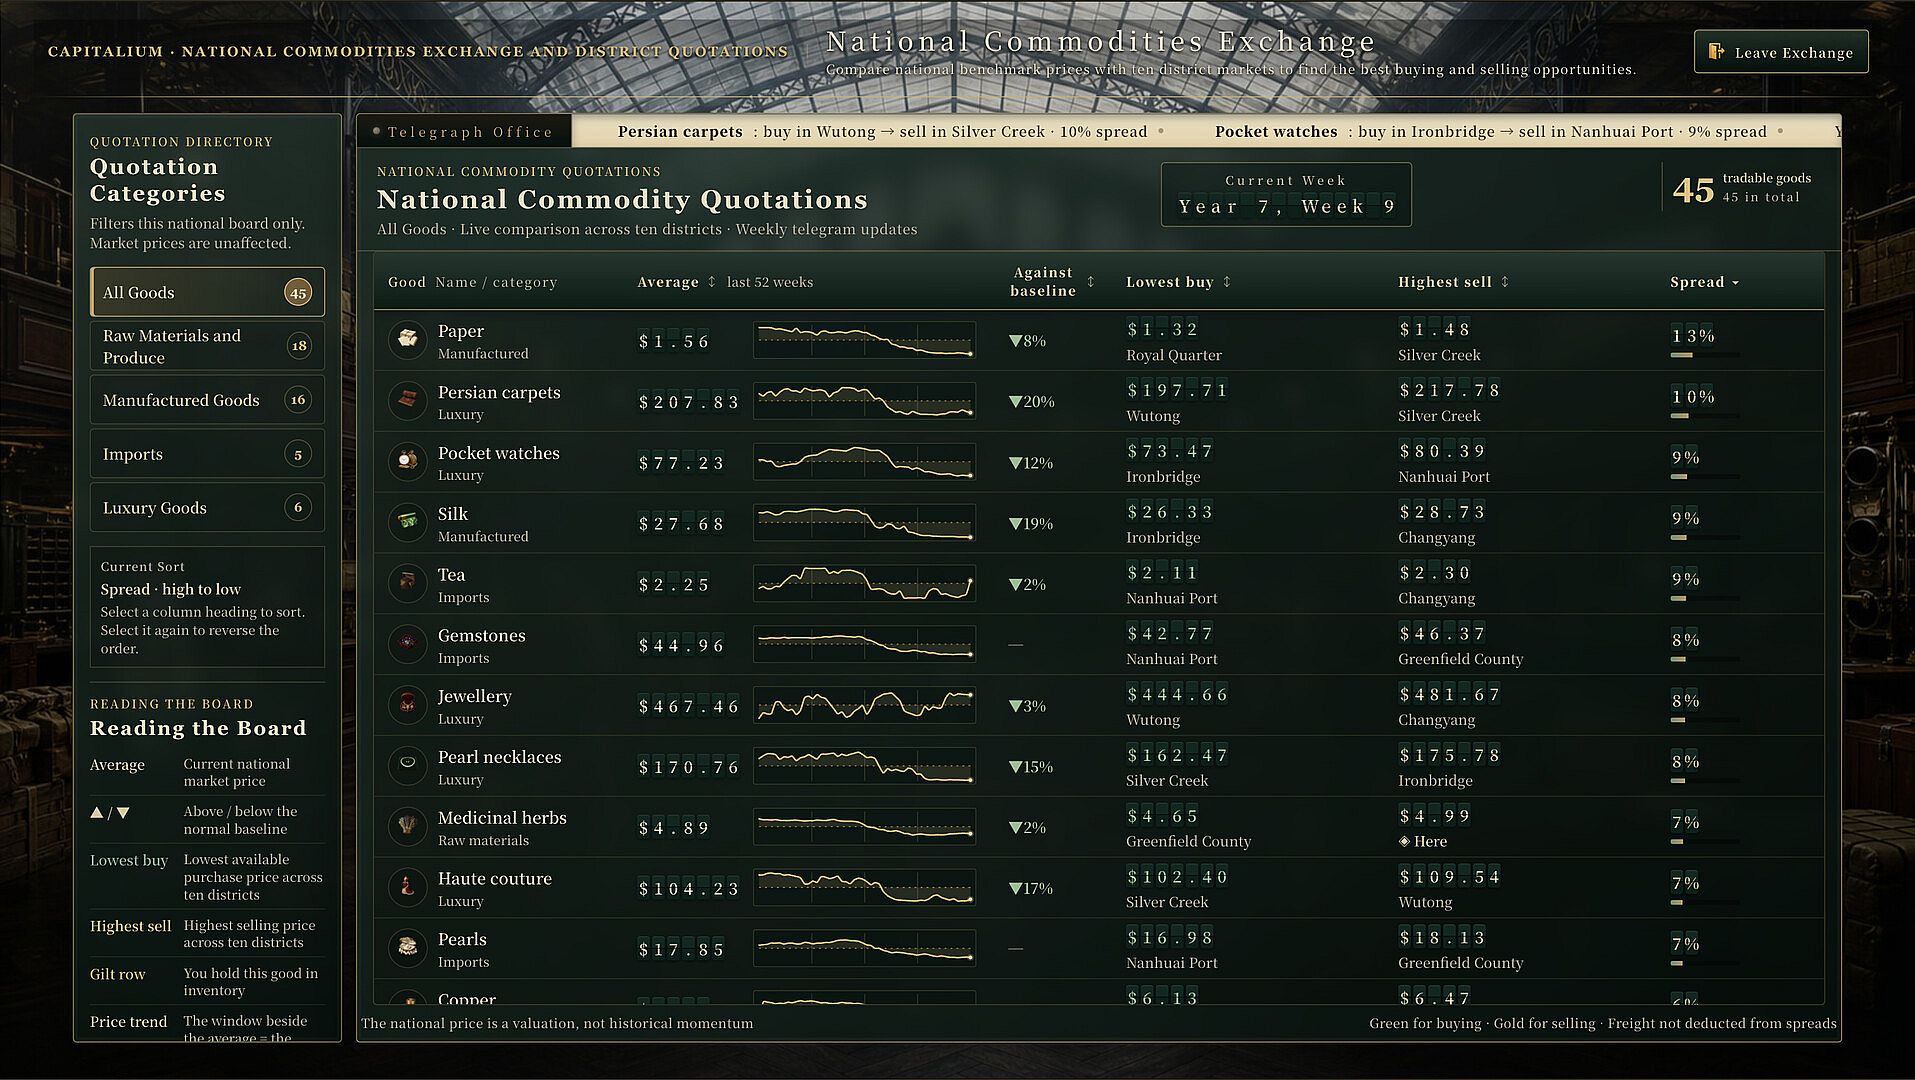The image size is (1915, 1080).
Task: Click the 45 tradable goods counter
Action: tap(1742, 188)
